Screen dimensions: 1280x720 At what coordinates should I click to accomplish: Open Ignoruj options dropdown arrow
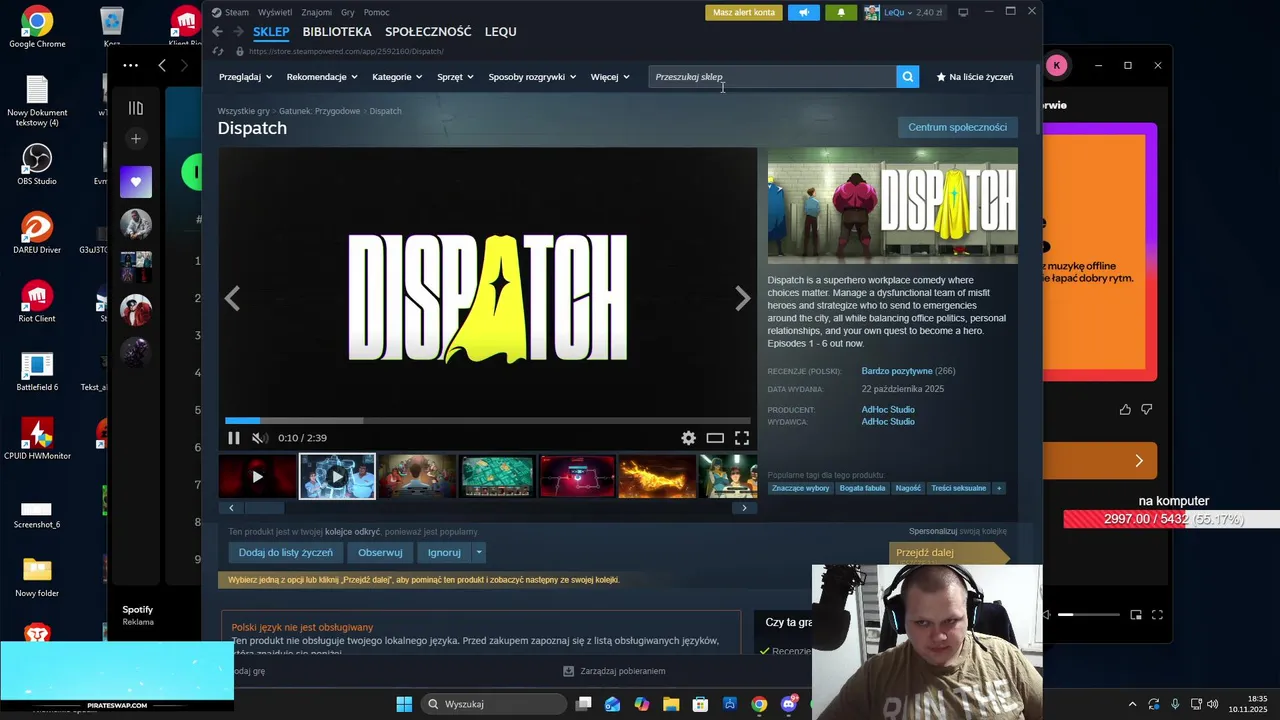click(479, 552)
